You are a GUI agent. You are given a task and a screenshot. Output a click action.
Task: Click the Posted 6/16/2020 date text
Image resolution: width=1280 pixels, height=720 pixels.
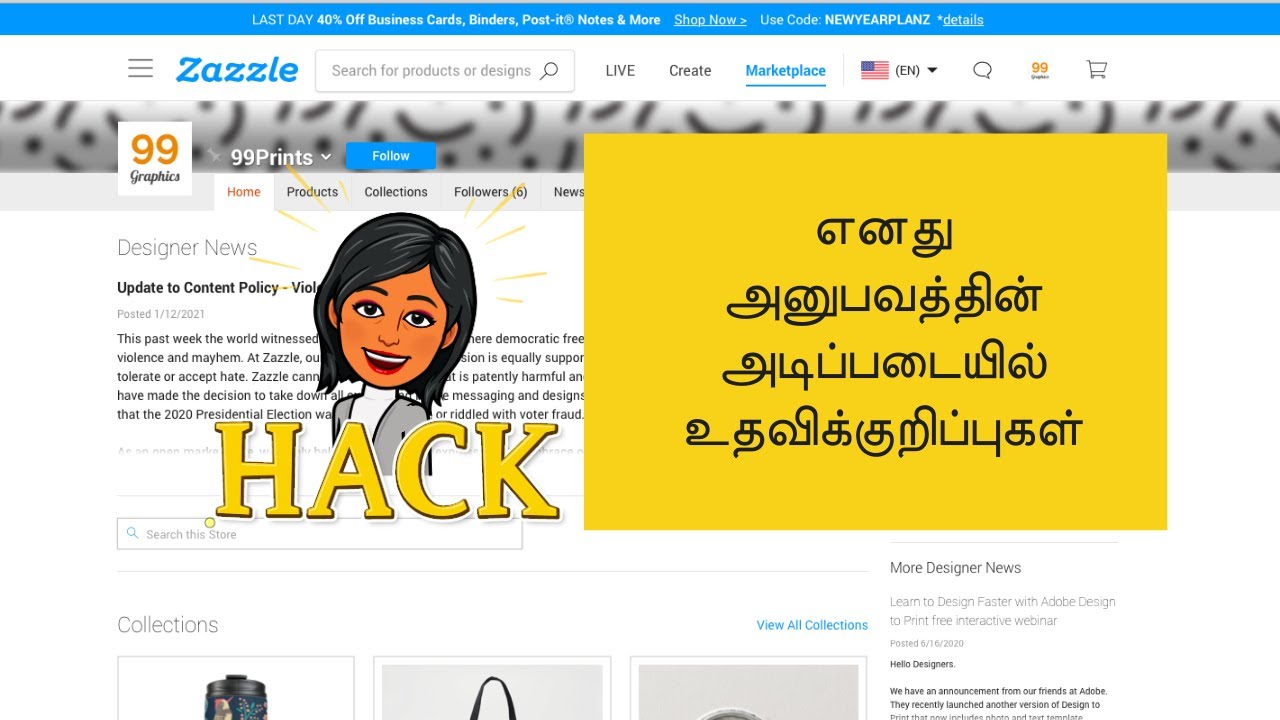tap(926, 644)
